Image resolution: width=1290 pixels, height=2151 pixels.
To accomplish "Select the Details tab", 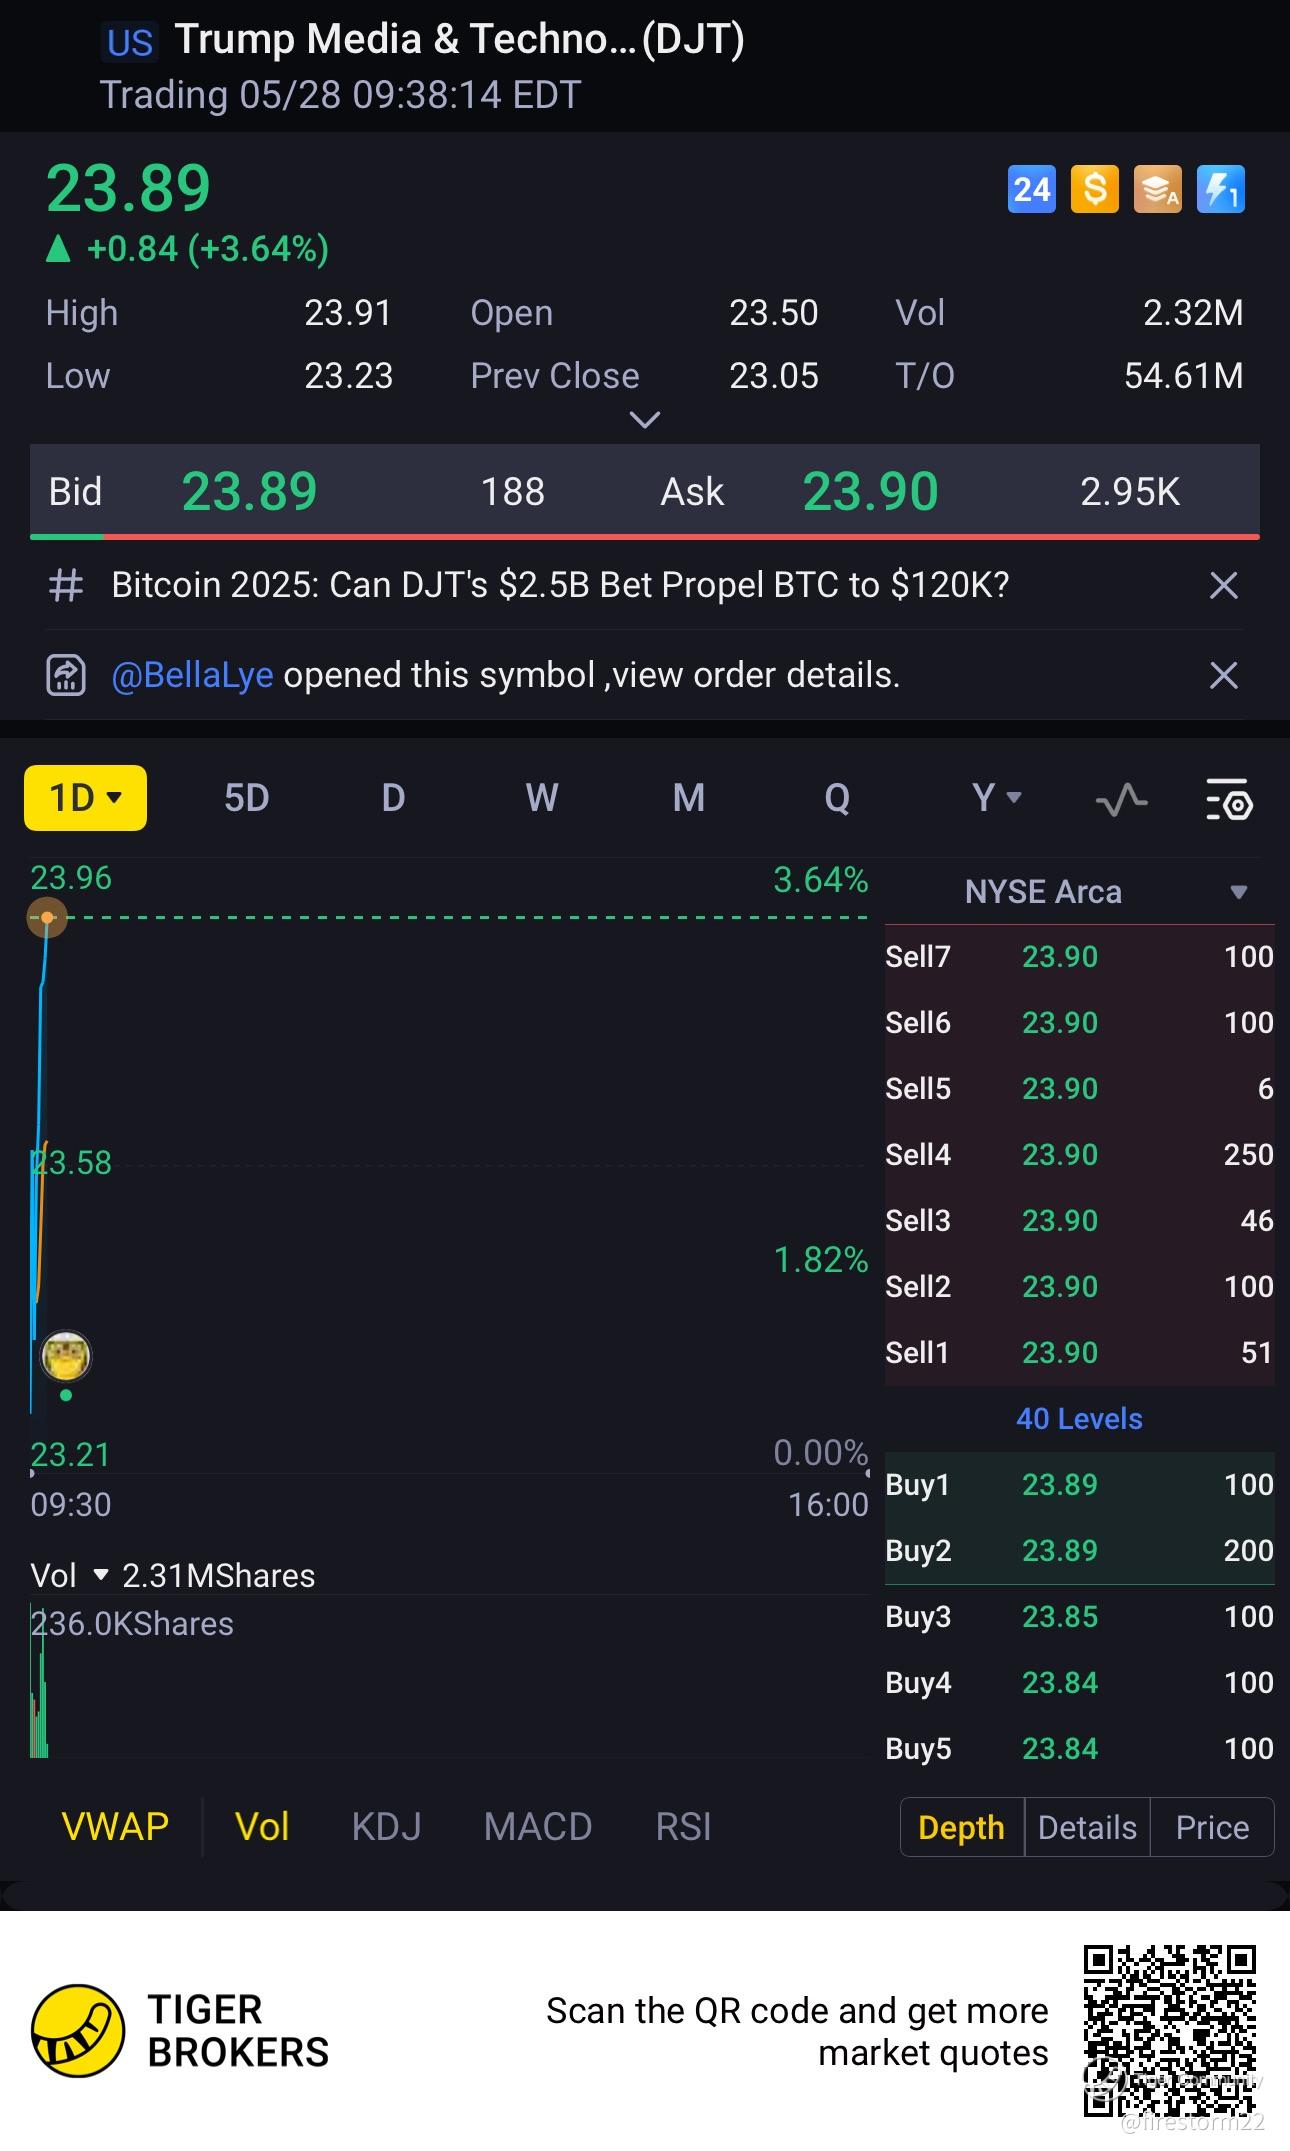I will [x=1087, y=1827].
